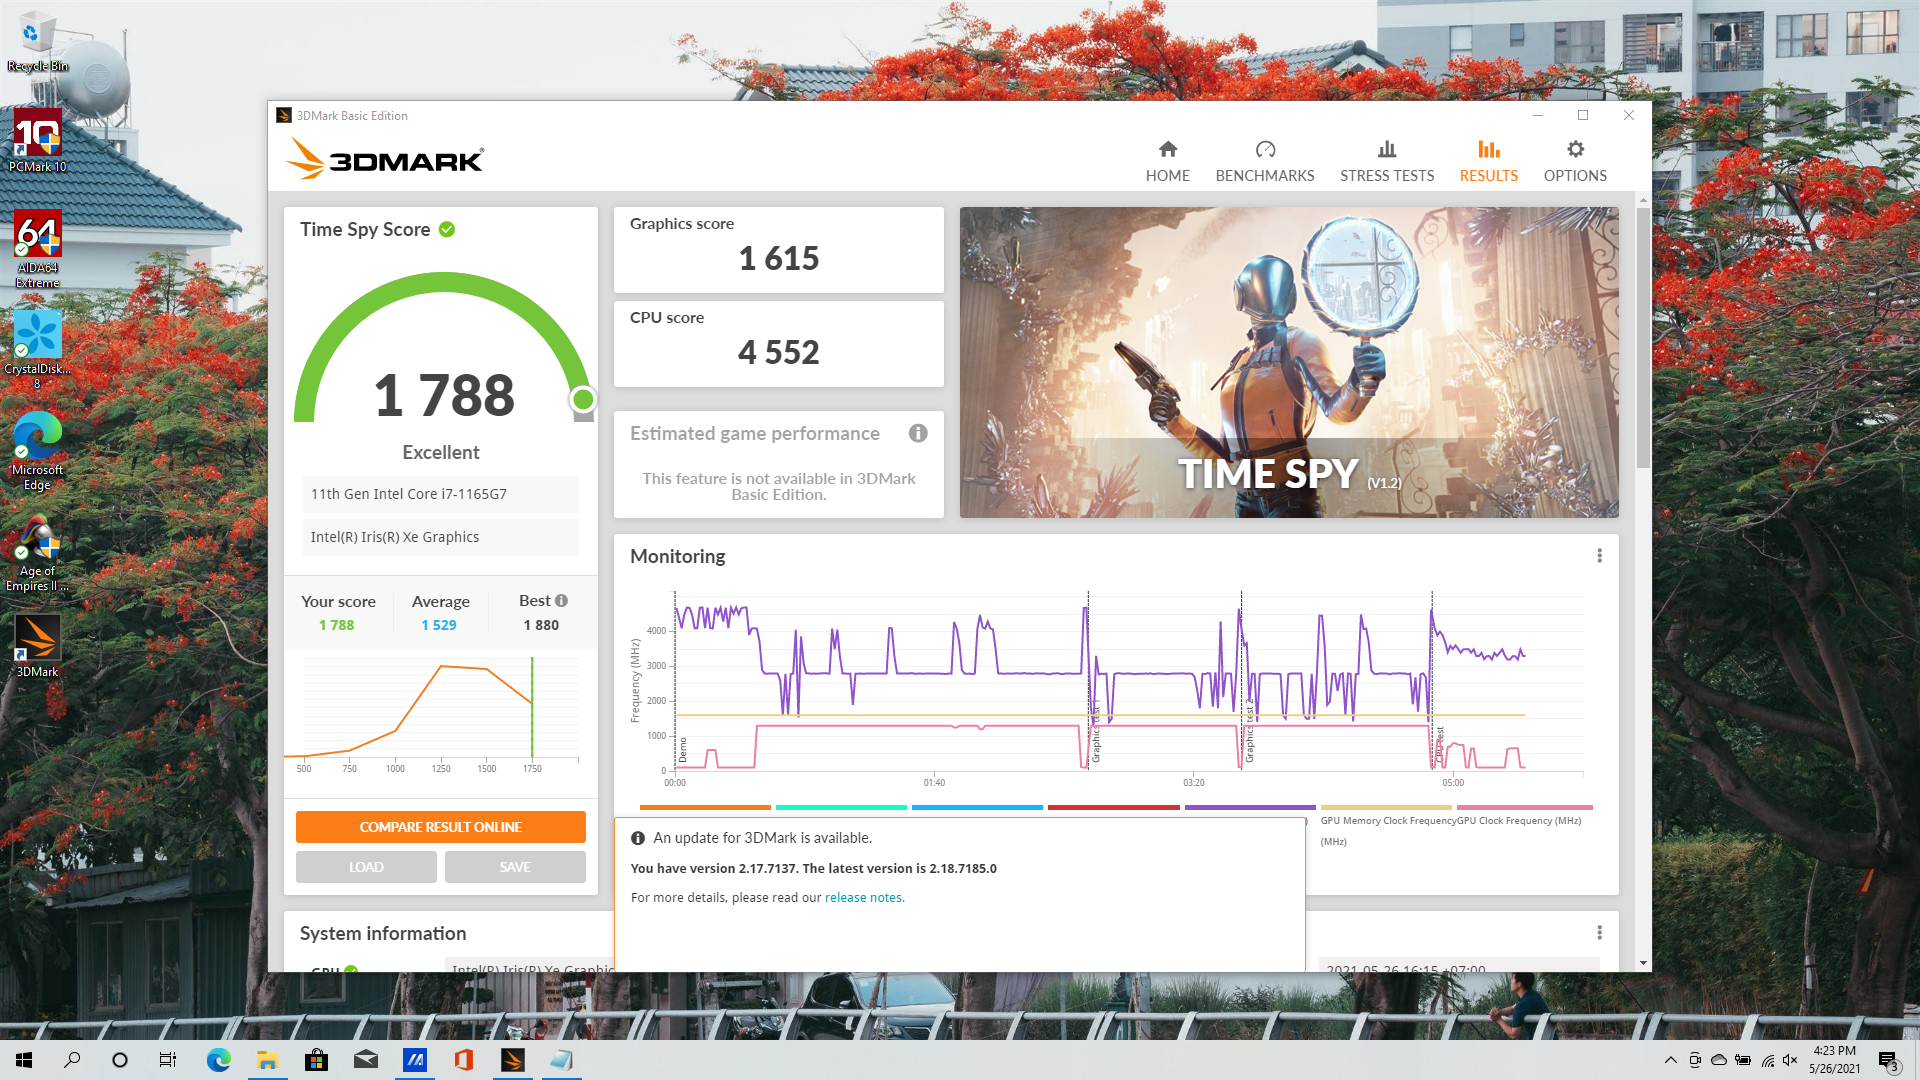
Task: Click the LOAD button
Action: [366, 867]
